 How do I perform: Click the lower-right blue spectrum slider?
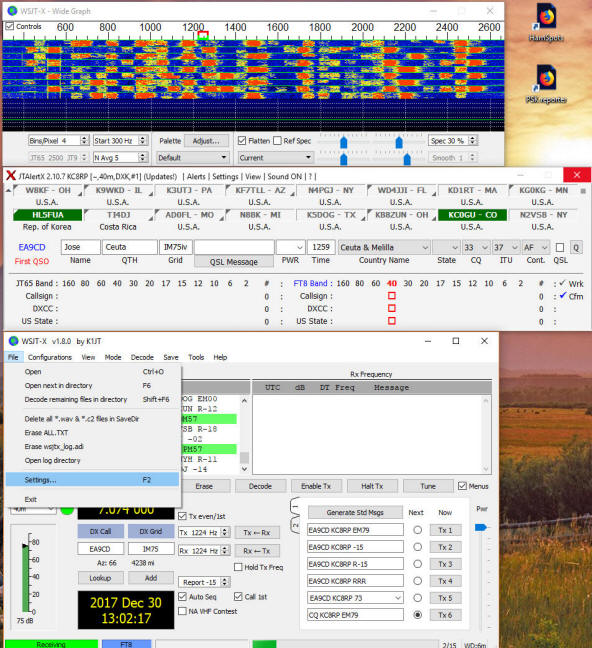click(407, 159)
